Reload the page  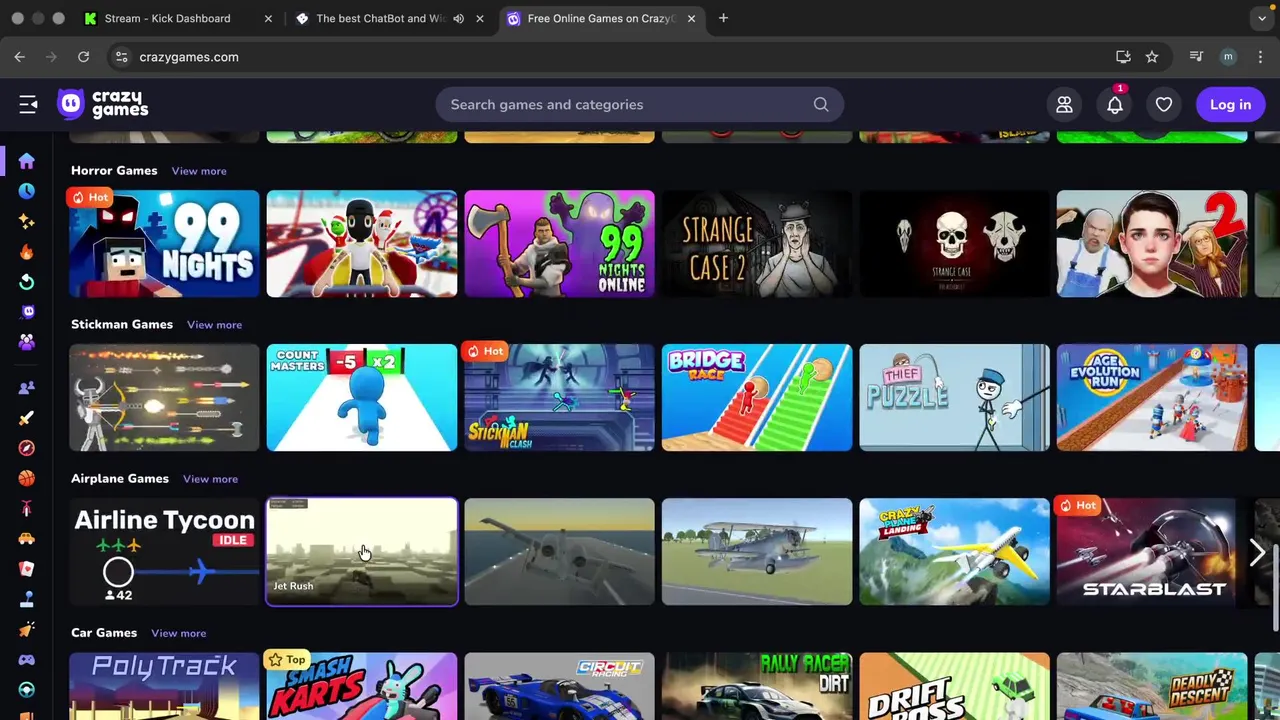click(x=84, y=57)
